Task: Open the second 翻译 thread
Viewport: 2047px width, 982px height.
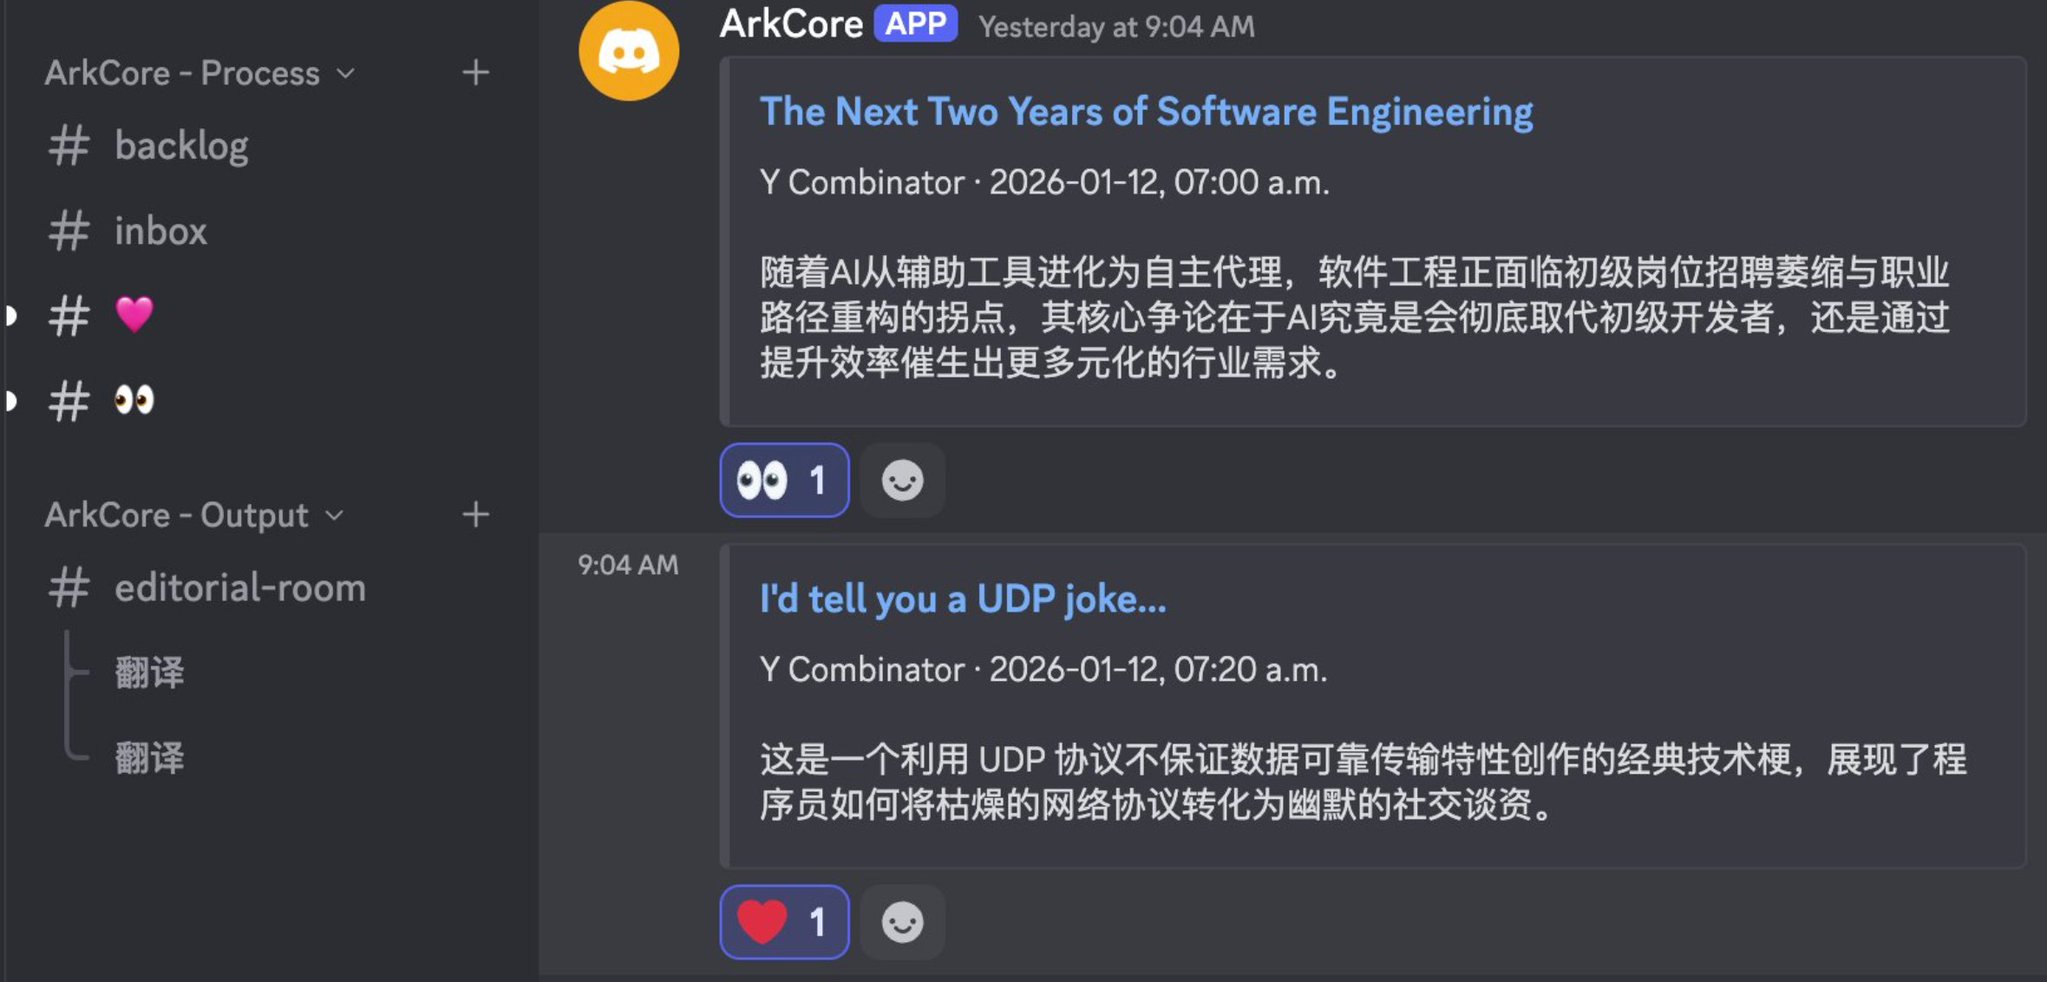Action: [150, 758]
